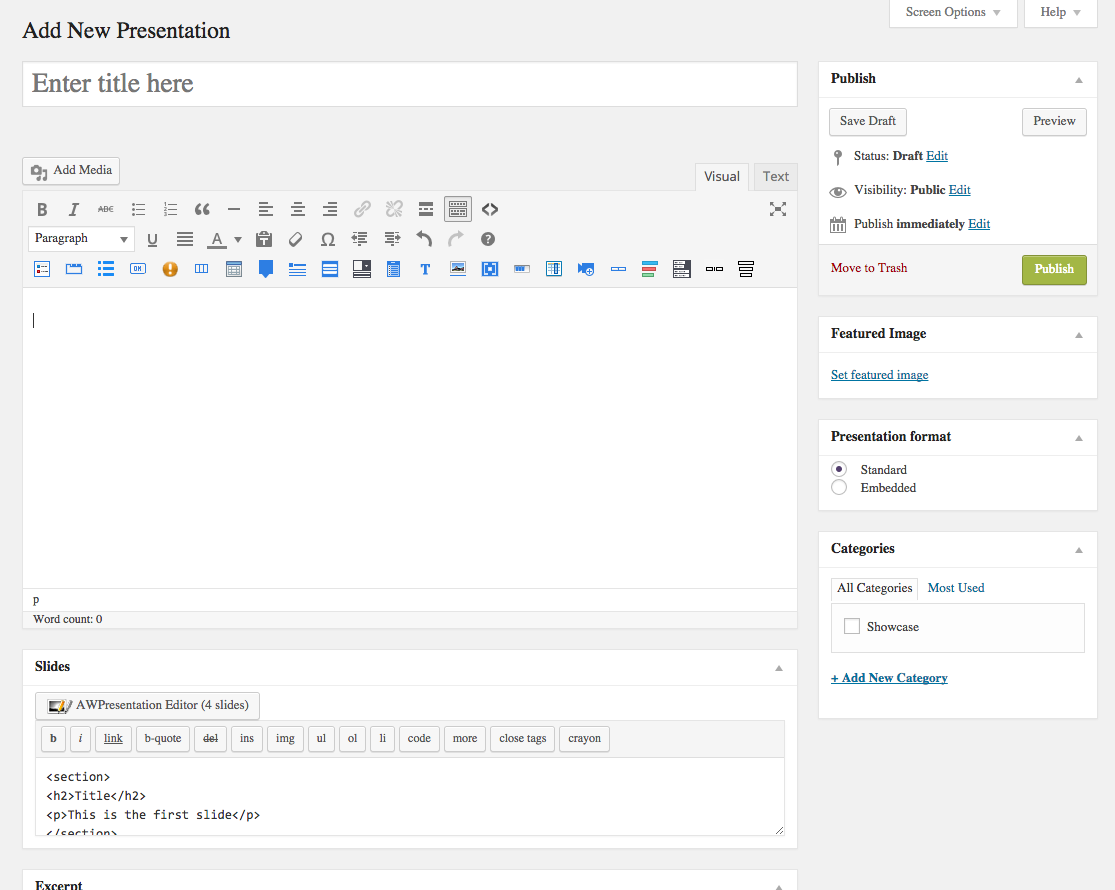Click the green Publish button
This screenshot has height=890, width=1115.
(1054, 269)
